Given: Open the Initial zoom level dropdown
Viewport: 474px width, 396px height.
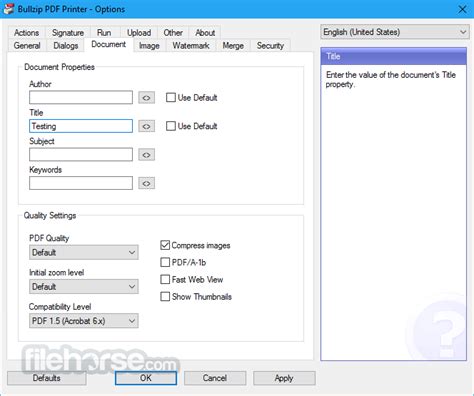Looking at the screenshot, I should point(84,287).
